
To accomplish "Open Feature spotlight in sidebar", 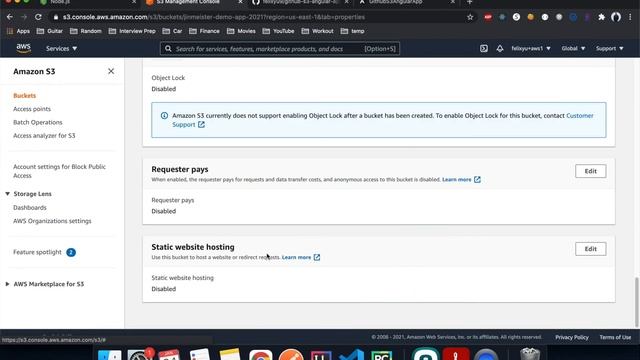I will (37, 252).
